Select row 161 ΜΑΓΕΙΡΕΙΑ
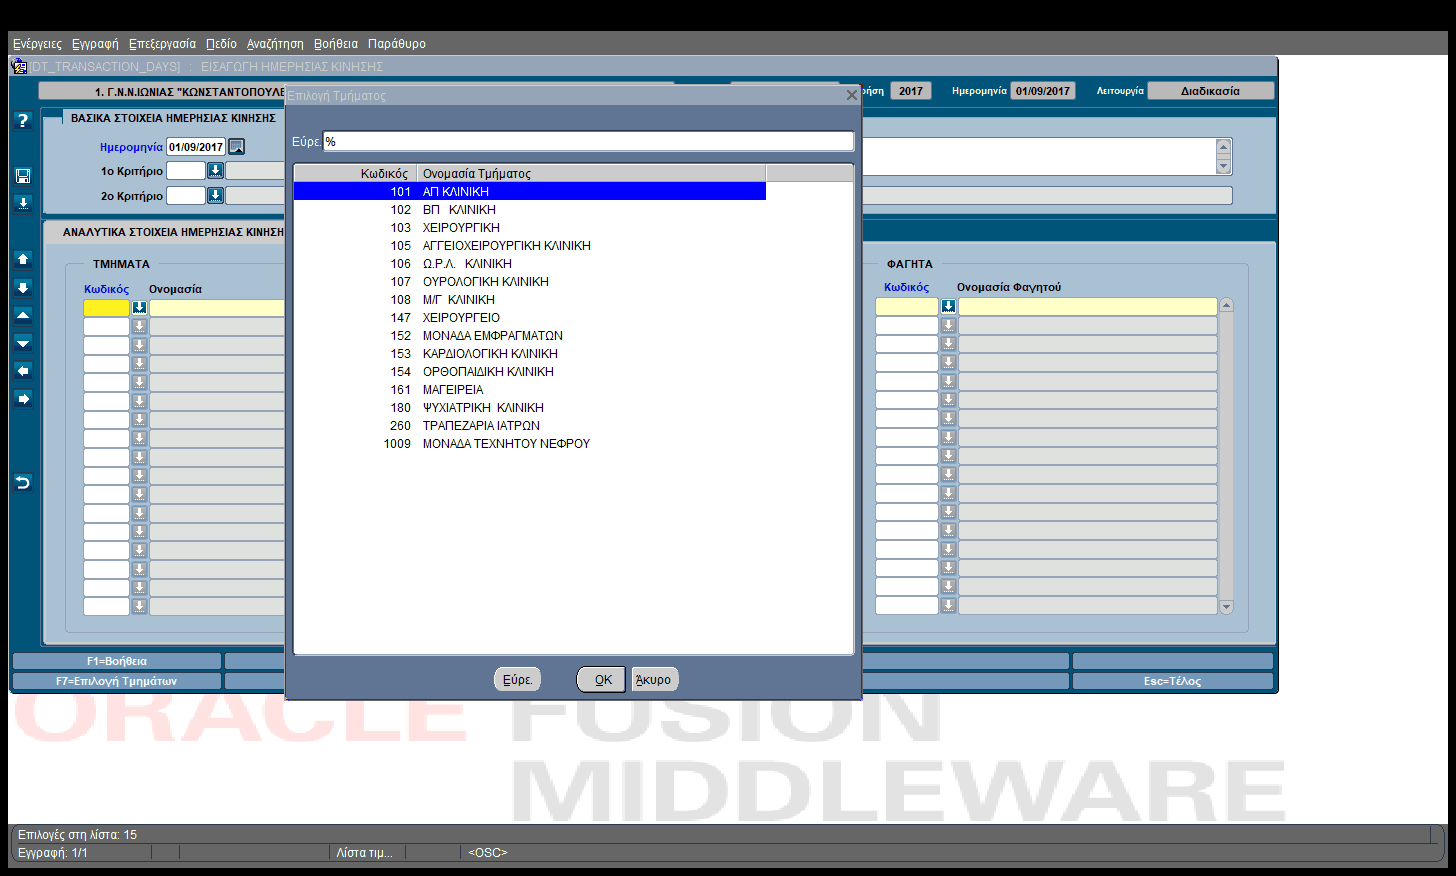Viewport: 1456px width, 876px height. (530, 390)
